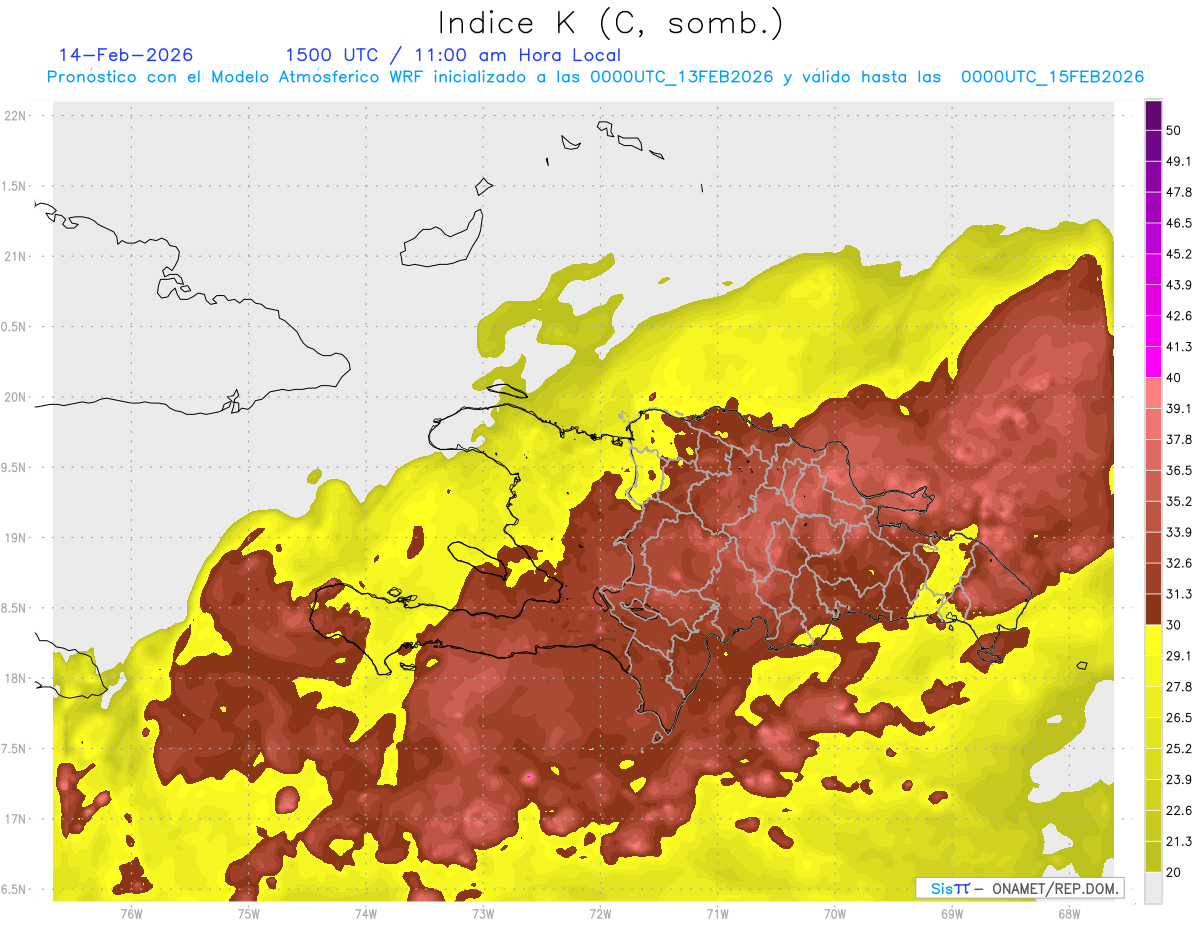Click the salmon pink swatch between 39.1 and 40

pos(1153,394)
